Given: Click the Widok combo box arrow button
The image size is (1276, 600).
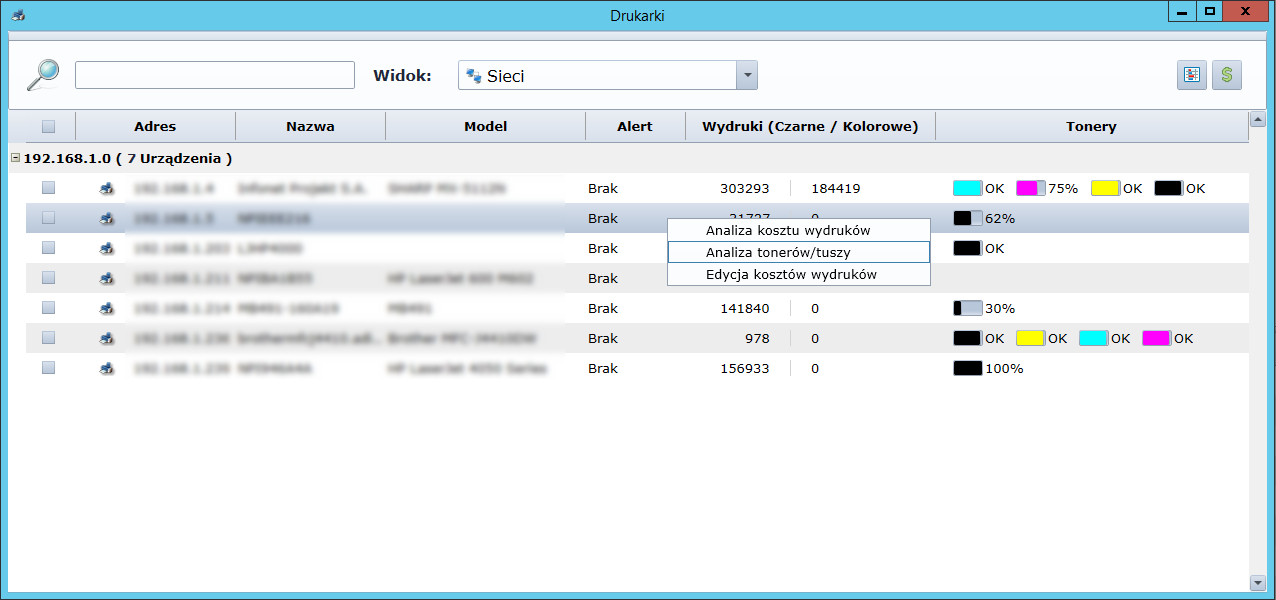Looking at the screenshot, I should coord(746,76).
